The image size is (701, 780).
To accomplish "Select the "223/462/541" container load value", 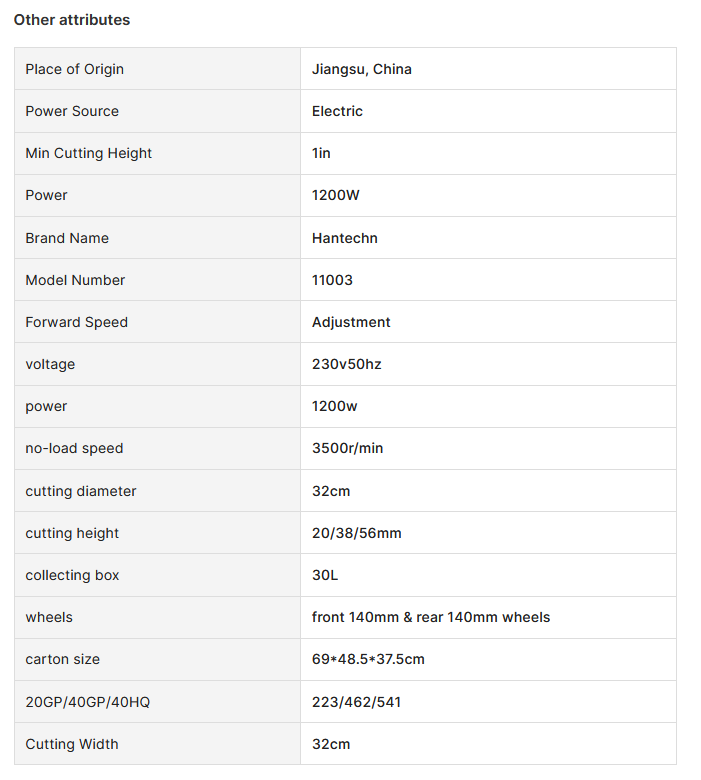I will (x=357, y=702).
